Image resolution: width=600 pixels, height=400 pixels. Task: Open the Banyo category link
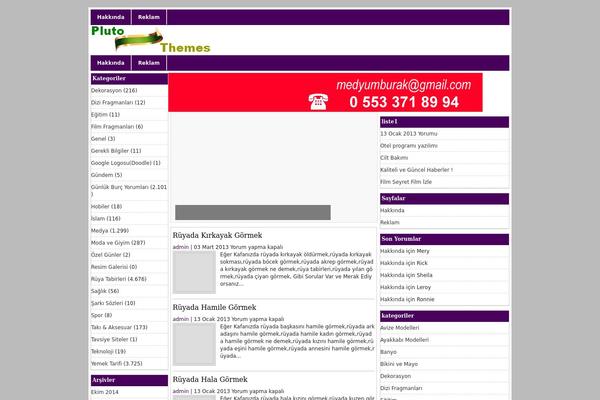[388, 352]
